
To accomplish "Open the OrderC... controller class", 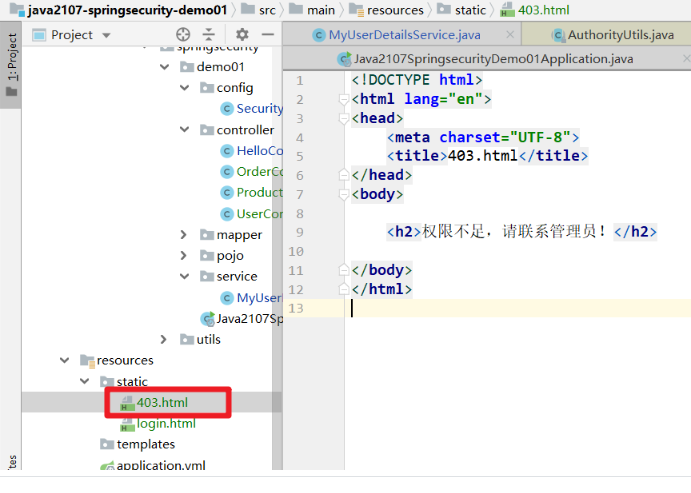I will point(259,171).
